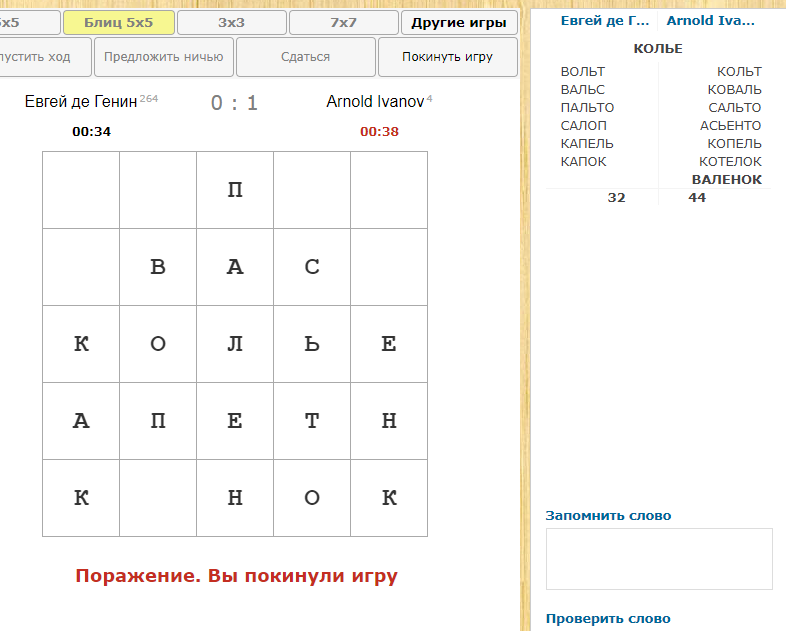This screenshot has width=786, height=631.
Task: Select the word КАПОК in the list
Action: [583, 162]
